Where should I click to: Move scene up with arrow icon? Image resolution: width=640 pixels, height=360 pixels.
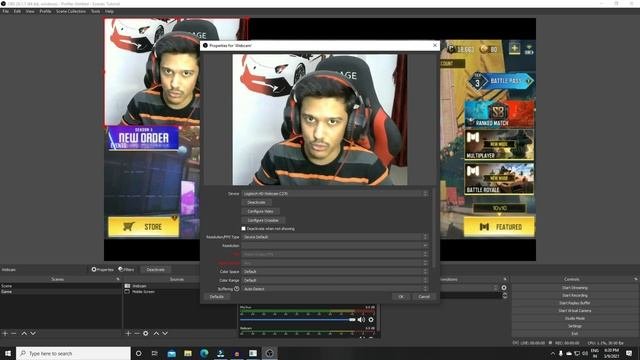pyautogui.click(x=24, y=333)
